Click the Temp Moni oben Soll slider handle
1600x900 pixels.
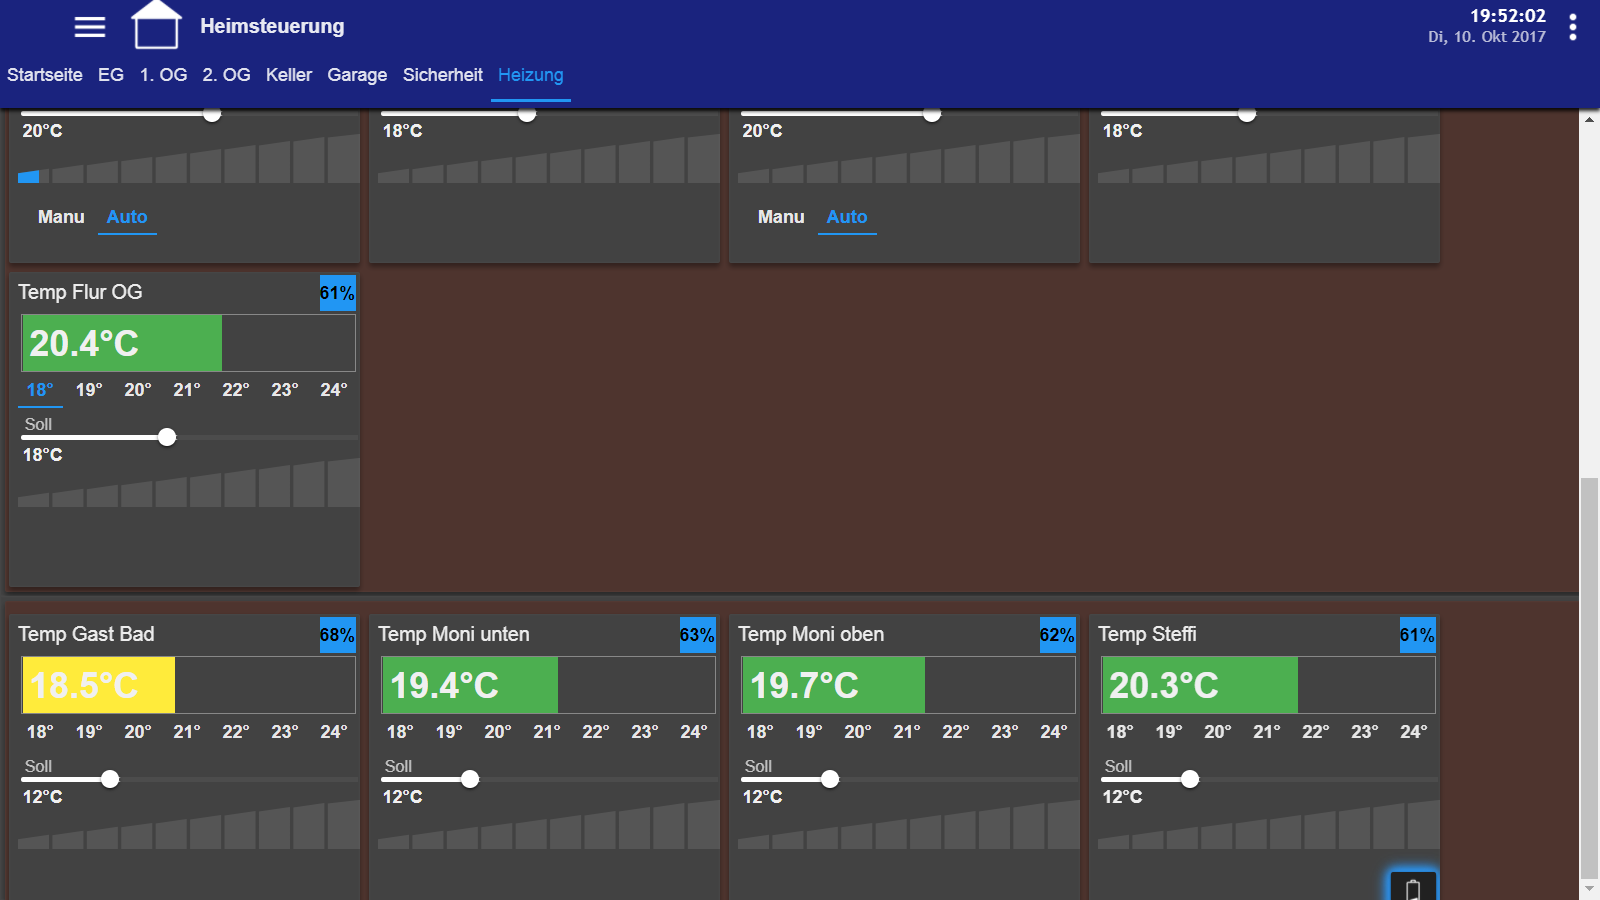(x=830, y=779)
